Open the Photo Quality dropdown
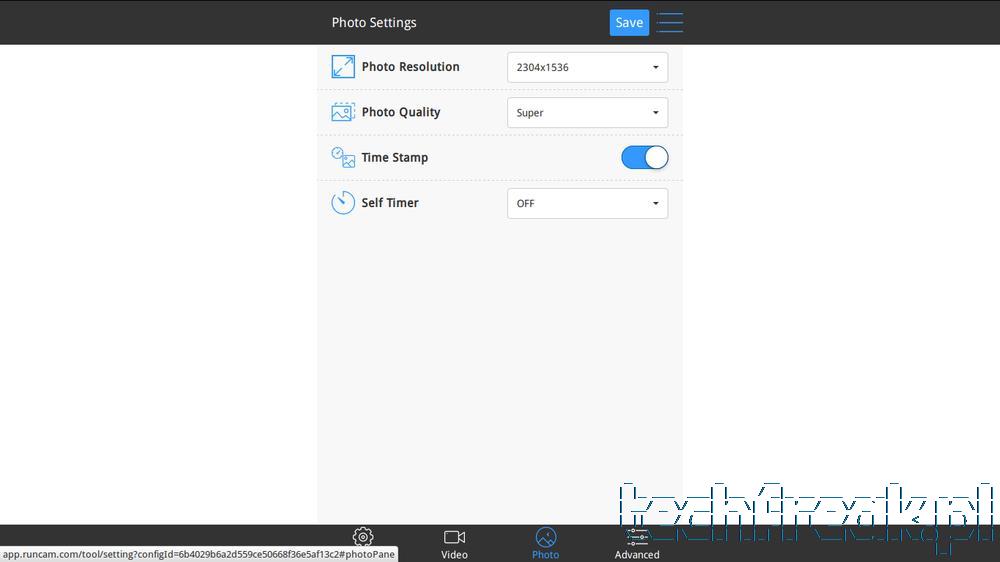Screen dimensions: 1000x562 point(587,112)
